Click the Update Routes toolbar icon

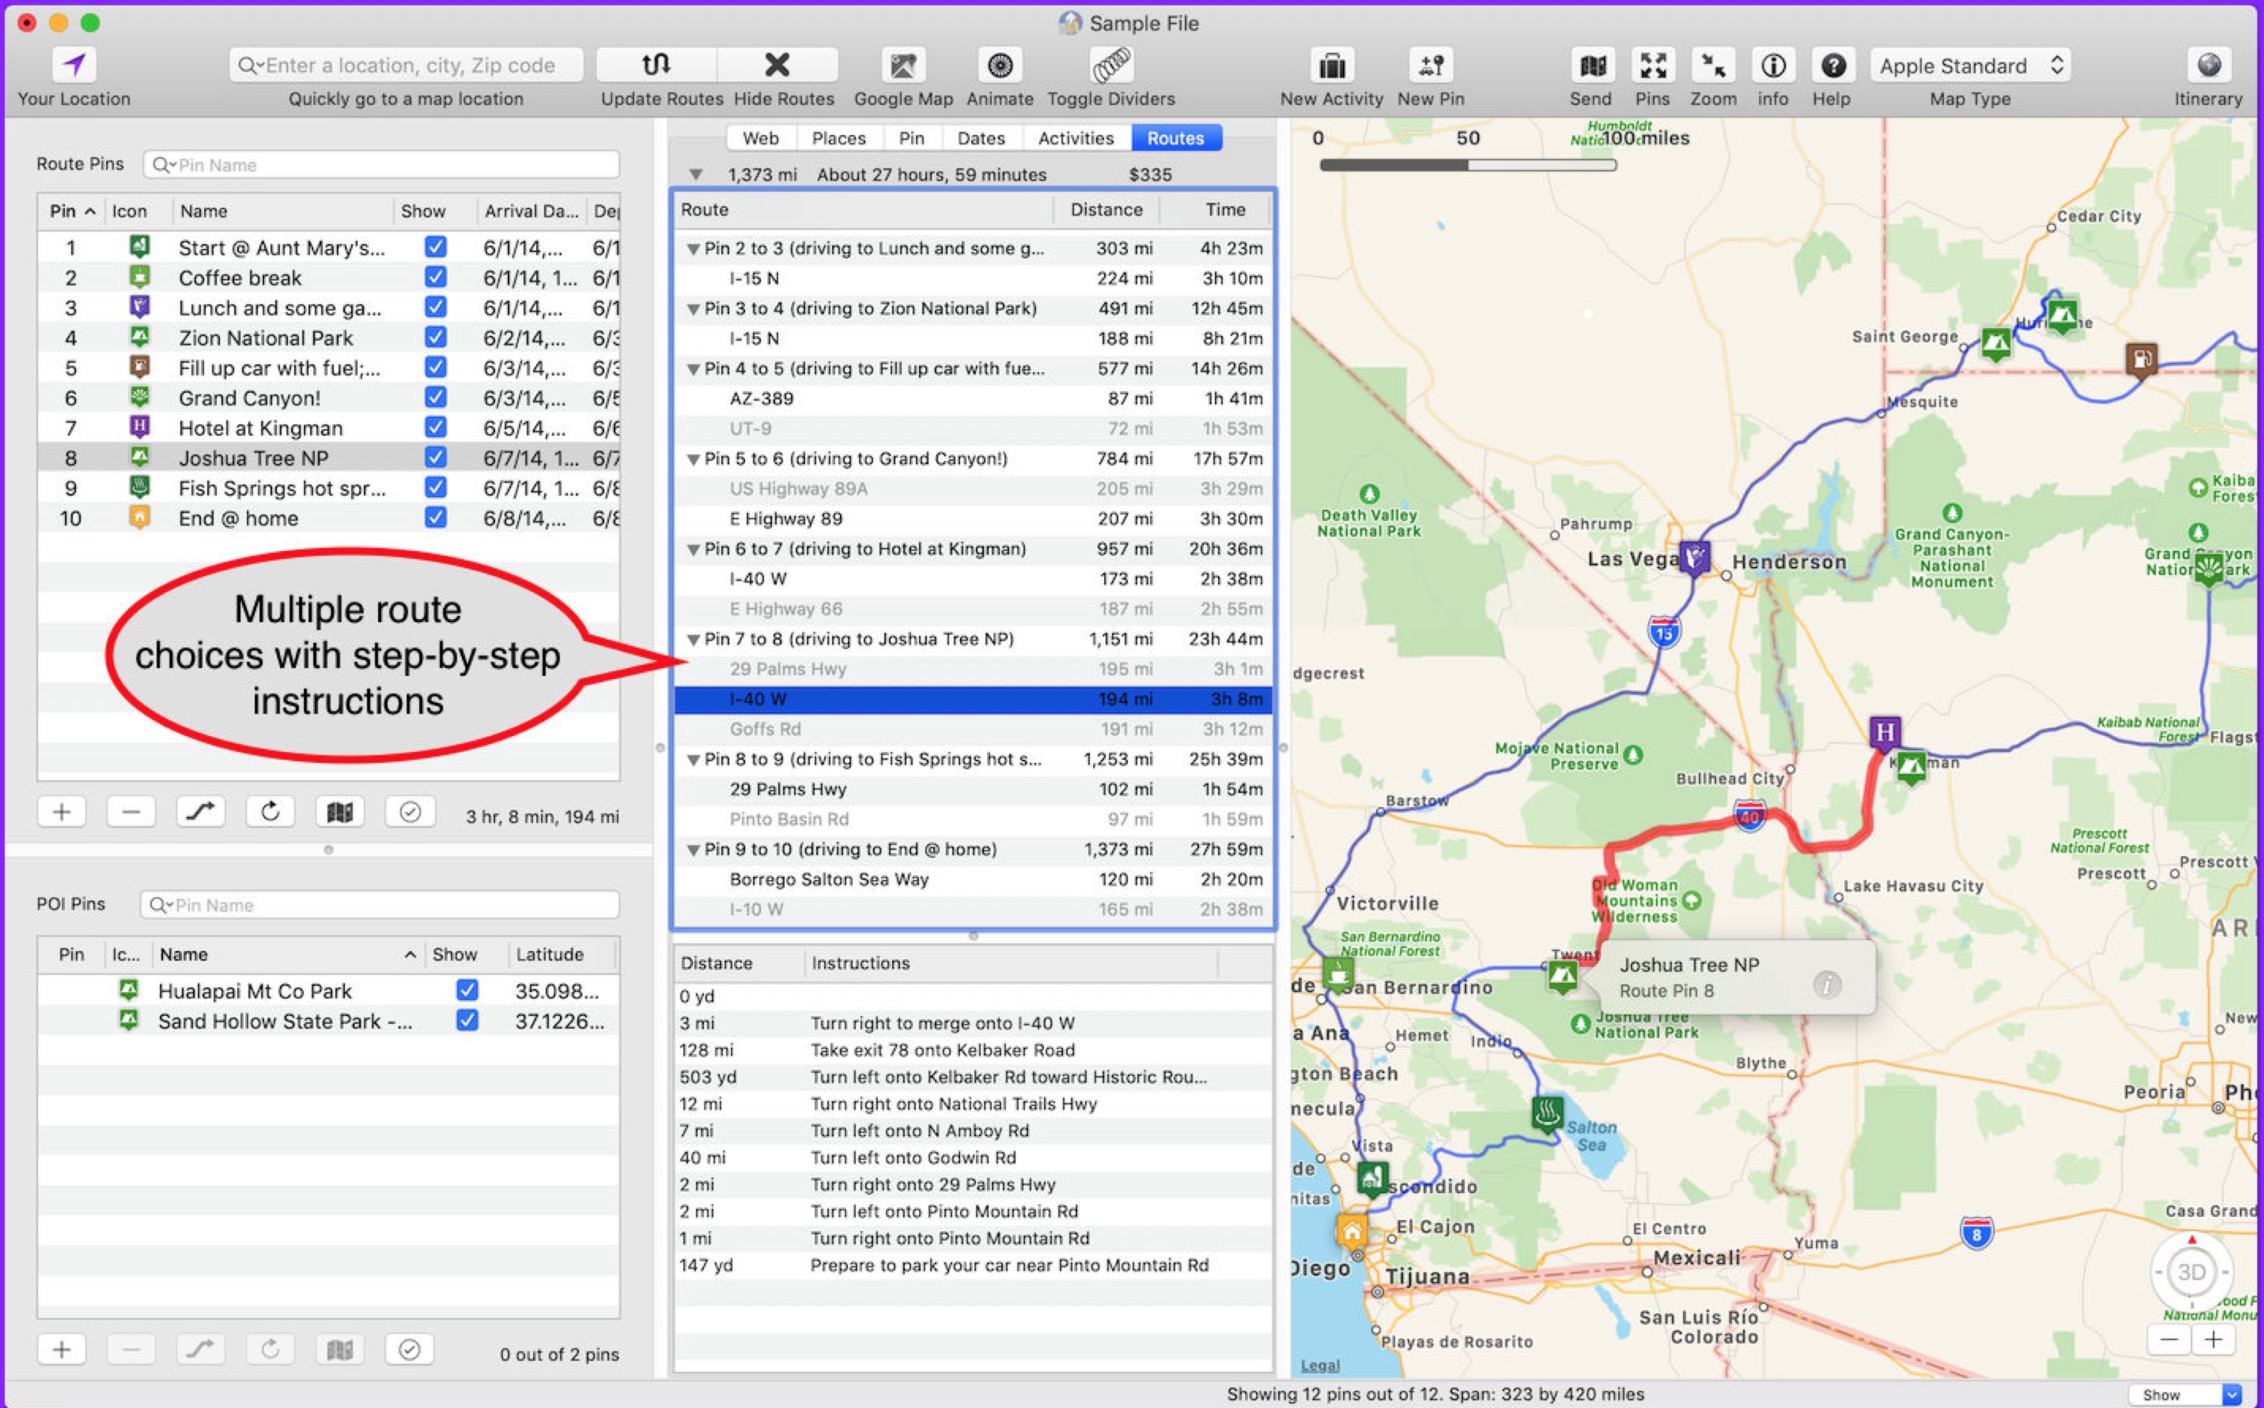[656, 66]
